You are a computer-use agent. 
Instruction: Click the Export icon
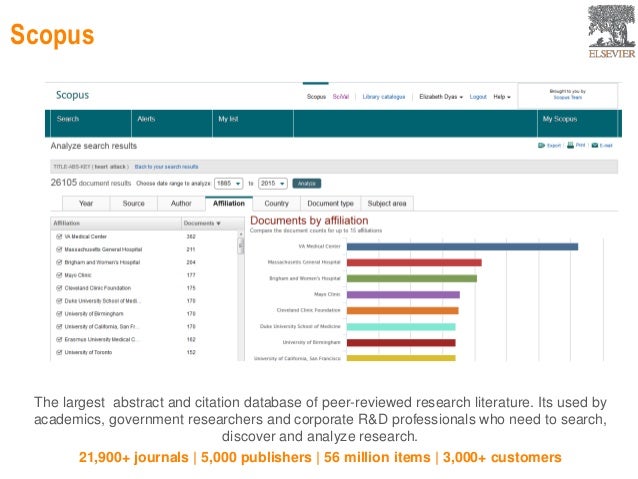(x=541, y=145)
